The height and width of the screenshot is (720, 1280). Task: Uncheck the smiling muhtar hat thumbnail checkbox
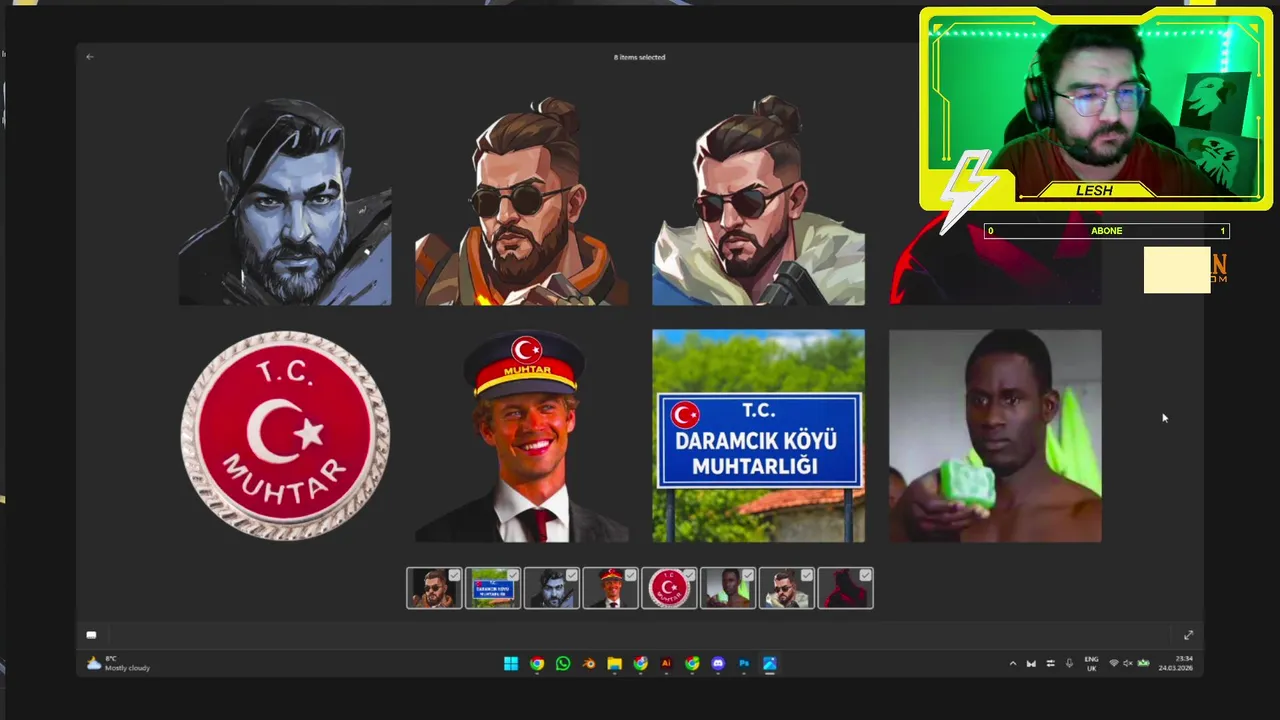point(630,575)
